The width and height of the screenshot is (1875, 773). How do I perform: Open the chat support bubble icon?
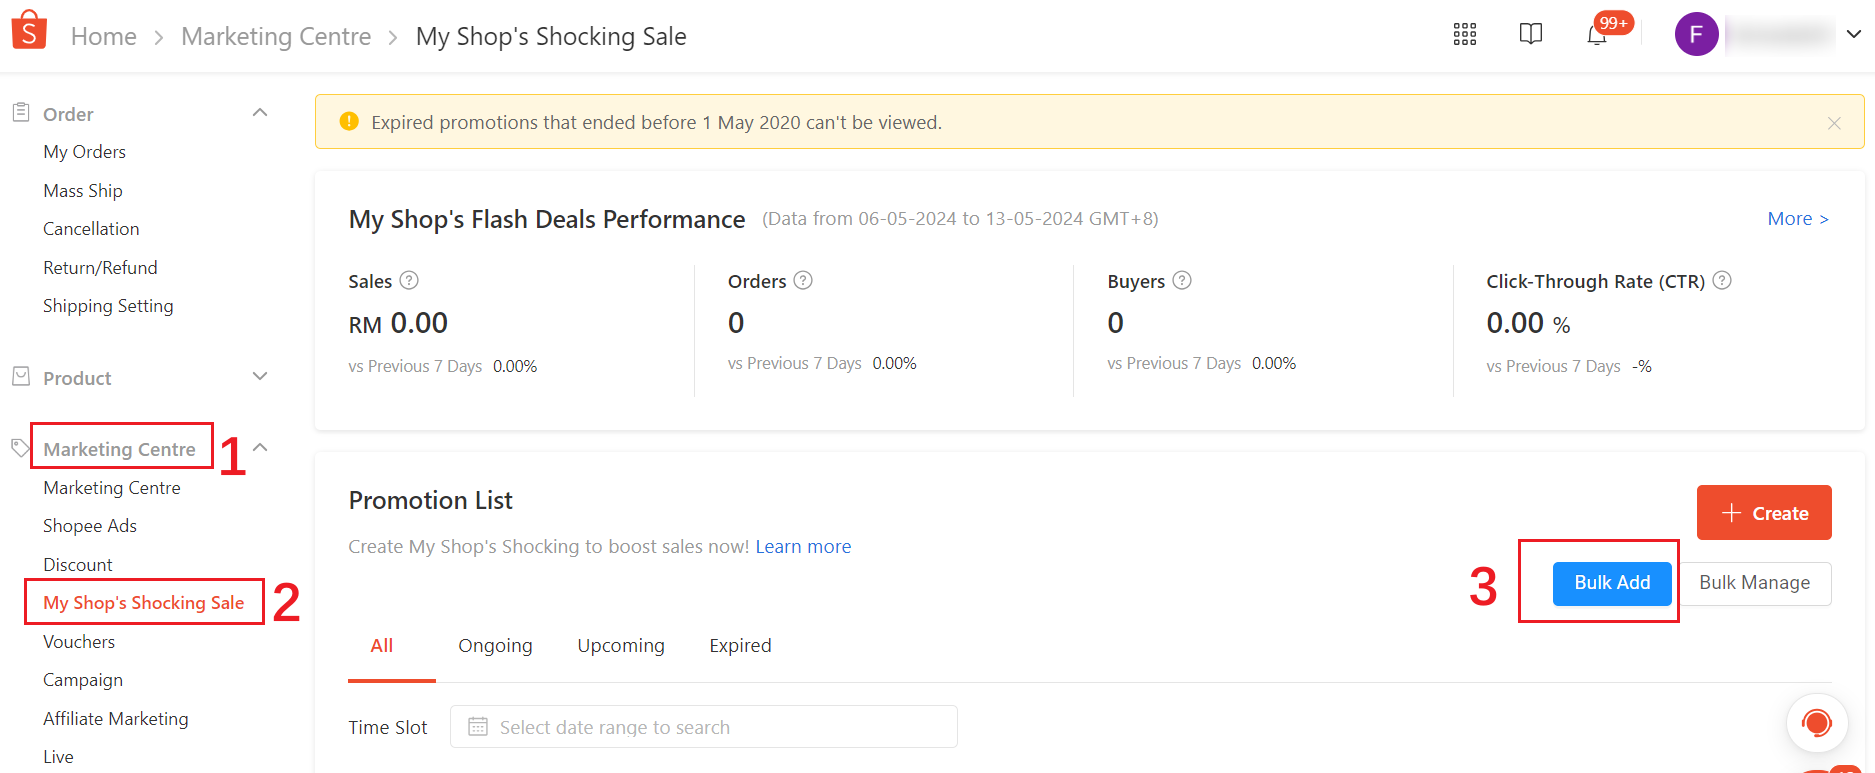pyautogui.click(x=1817, y=723)
